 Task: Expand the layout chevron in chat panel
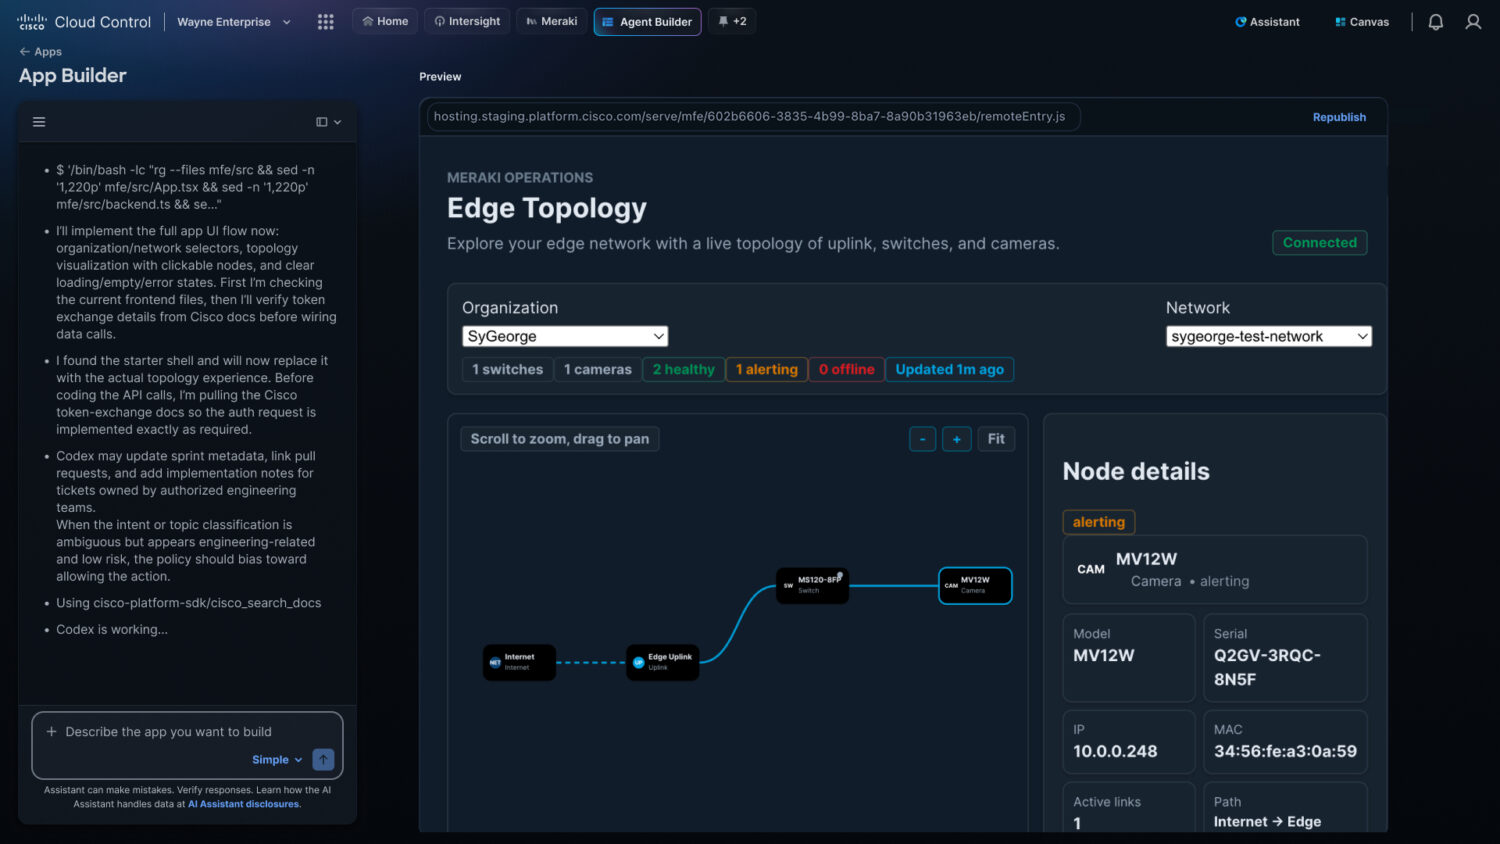click(x=338, y=122)
